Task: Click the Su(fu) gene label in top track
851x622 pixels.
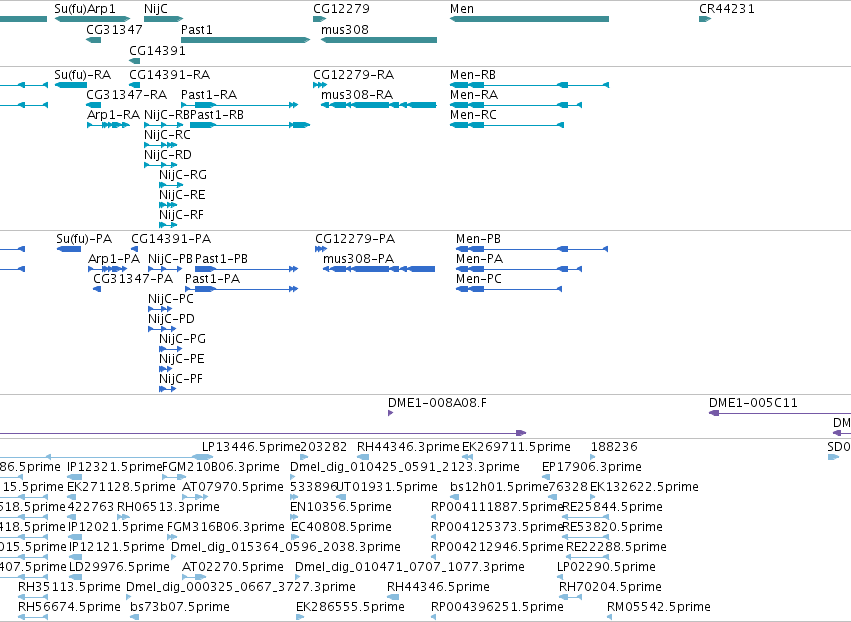Action: [x=71, y=9]
